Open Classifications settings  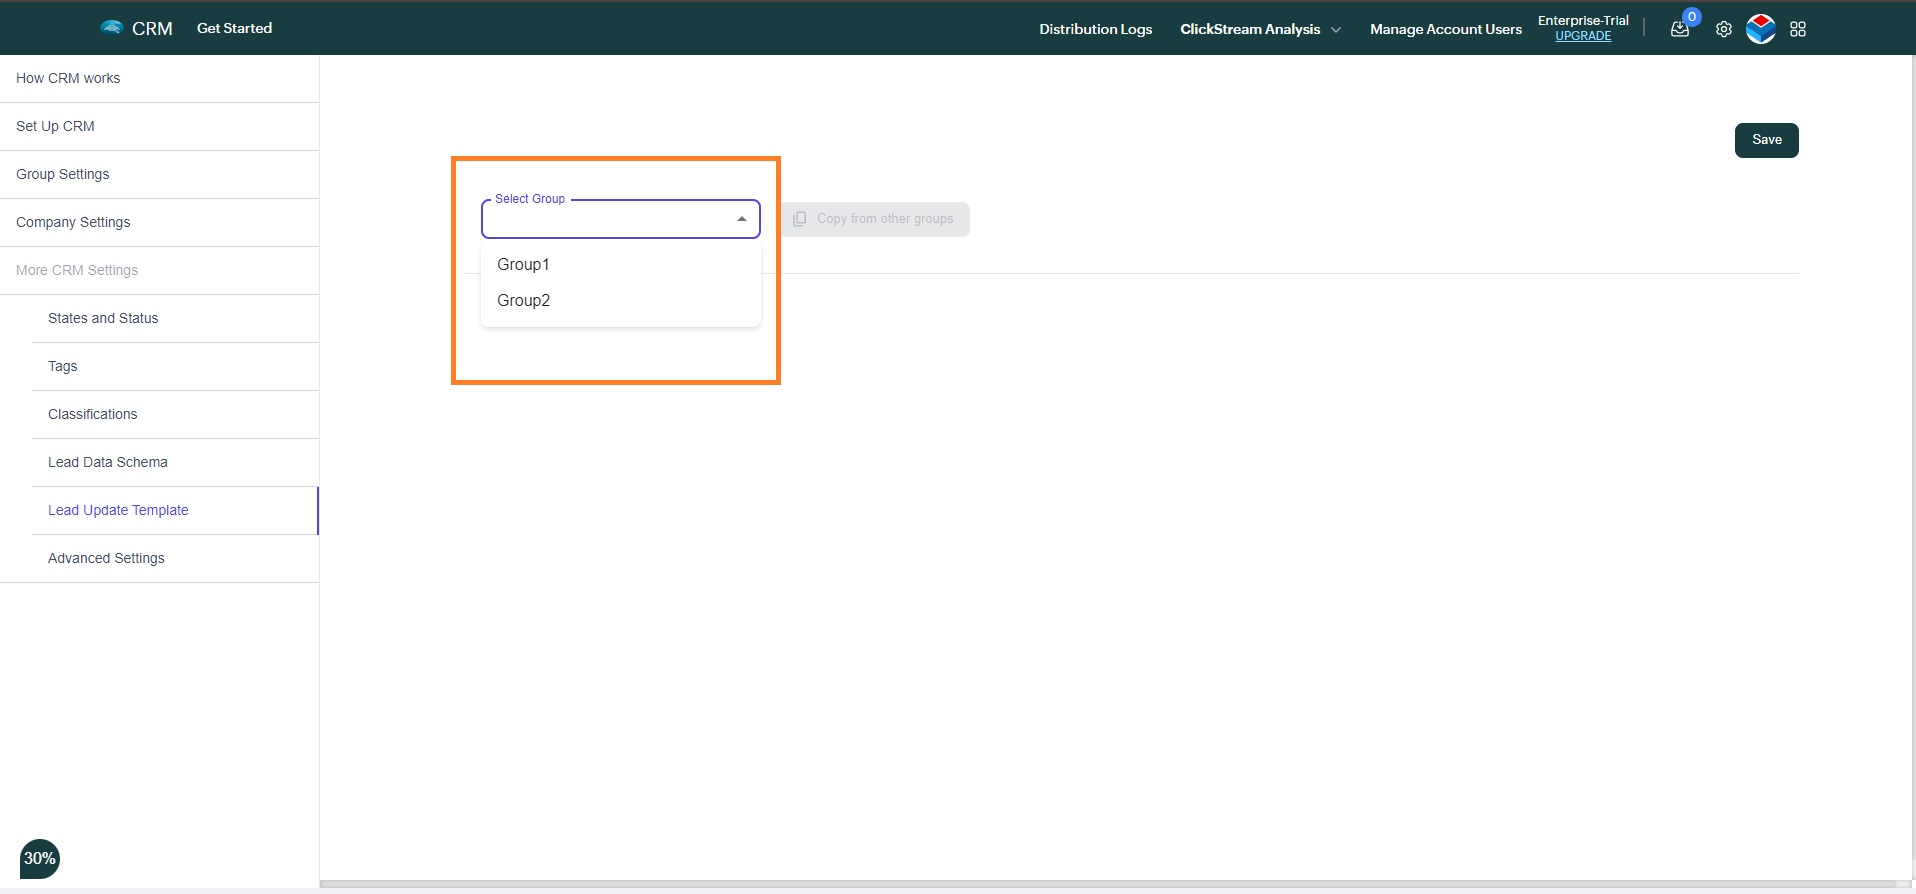[x=175, y=414]
